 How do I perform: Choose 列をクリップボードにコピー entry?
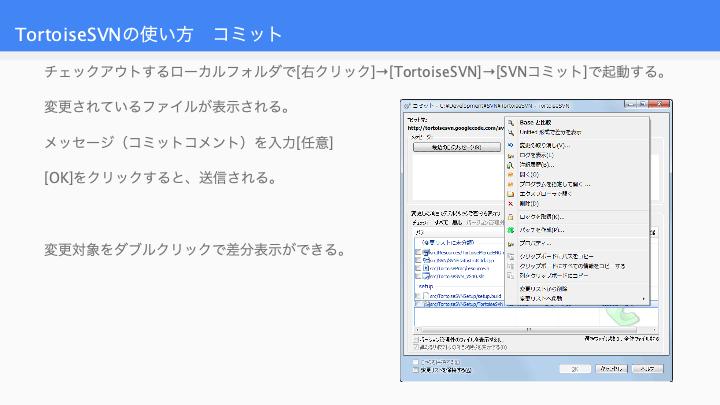[x=554, y=276]
